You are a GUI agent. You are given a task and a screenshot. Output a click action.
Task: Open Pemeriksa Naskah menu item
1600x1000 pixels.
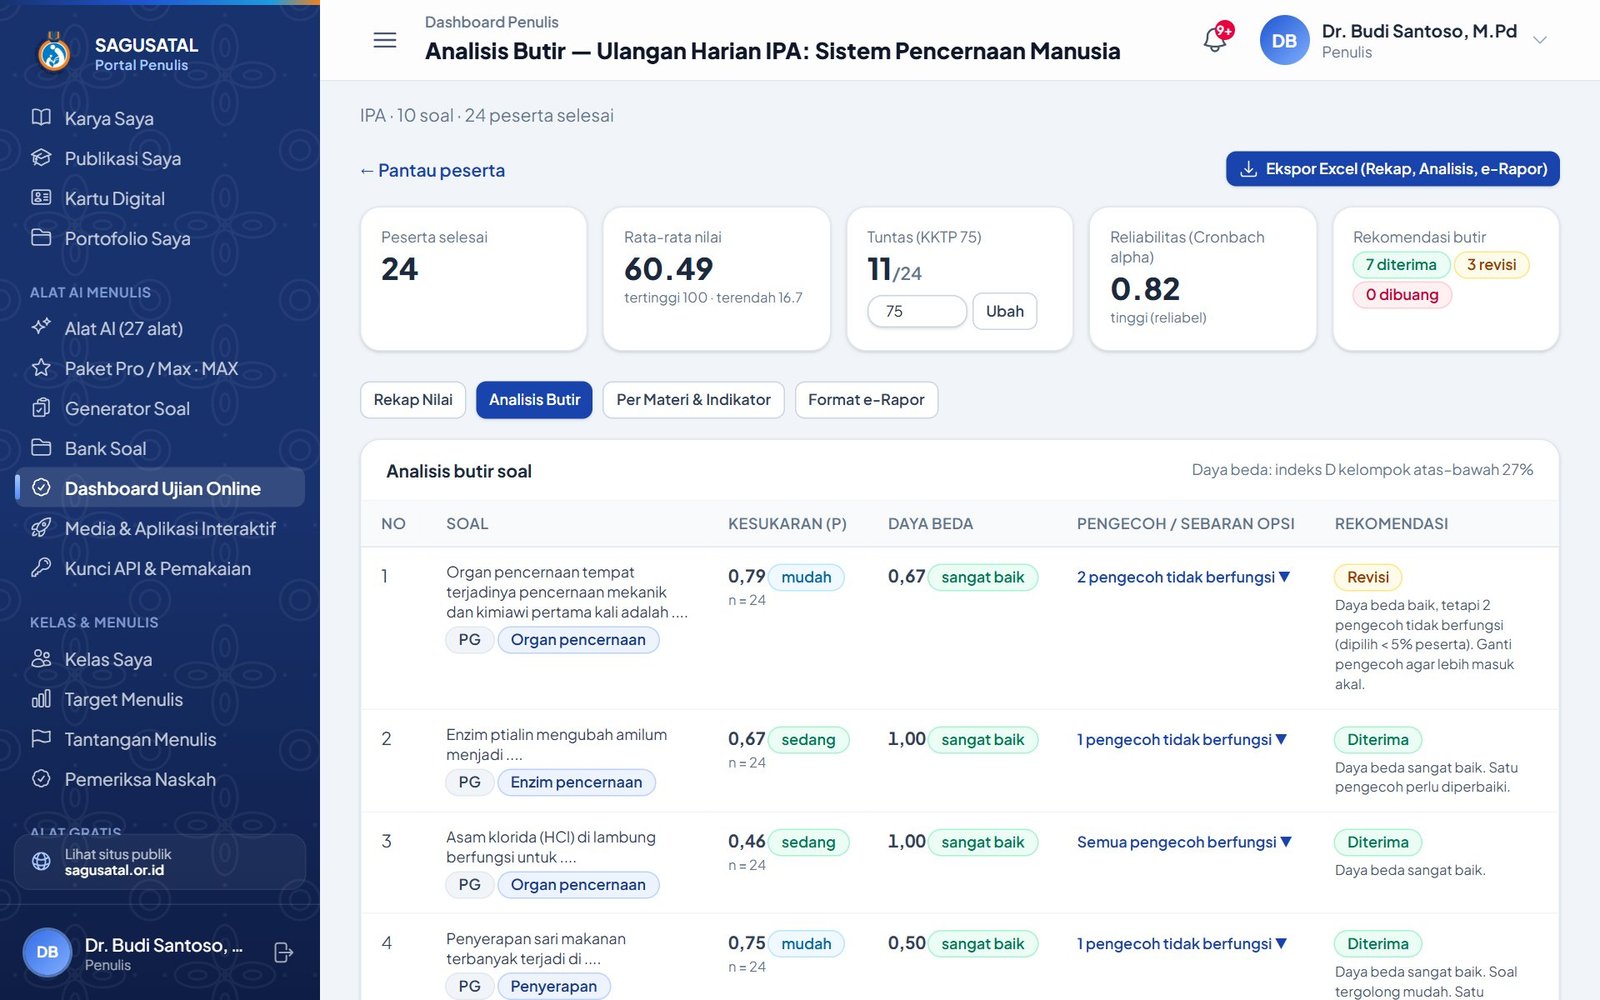tap(160, 779)
